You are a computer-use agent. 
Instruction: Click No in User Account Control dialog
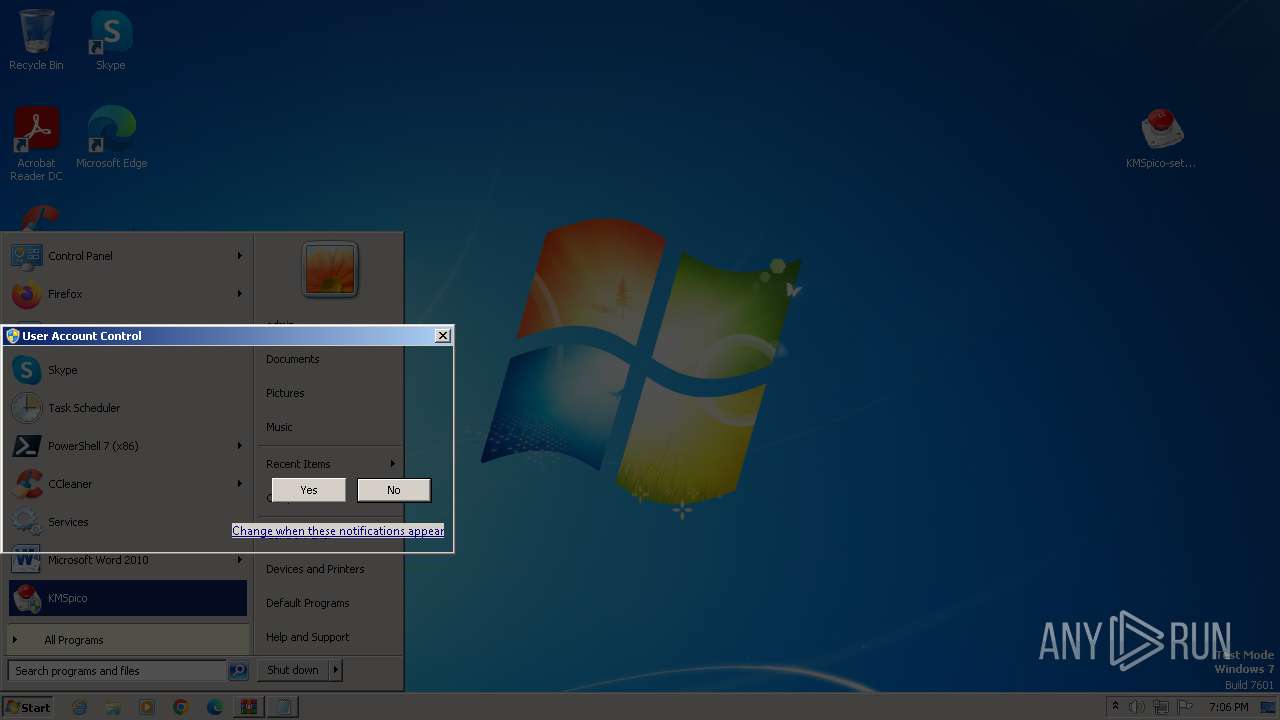(394, 490)
